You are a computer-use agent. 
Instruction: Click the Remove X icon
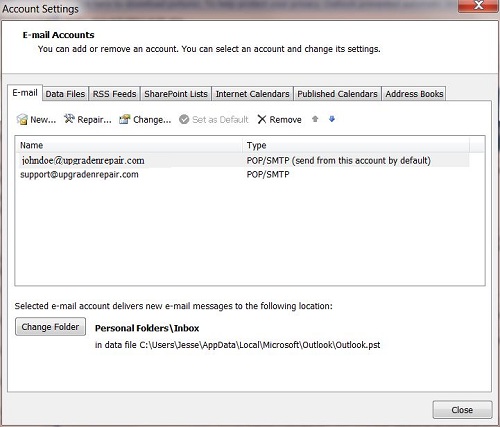pos(262,119)
